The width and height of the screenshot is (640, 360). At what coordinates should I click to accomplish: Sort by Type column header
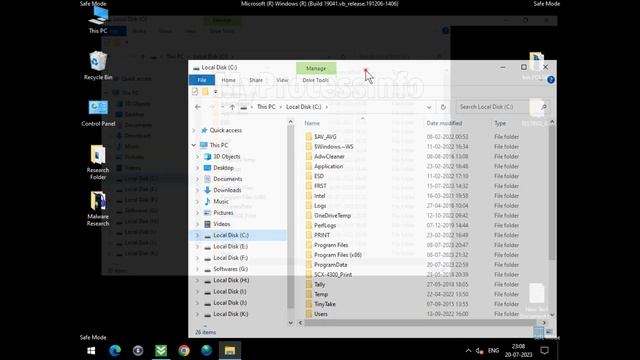pyautogui.click(x=500, y=123)
